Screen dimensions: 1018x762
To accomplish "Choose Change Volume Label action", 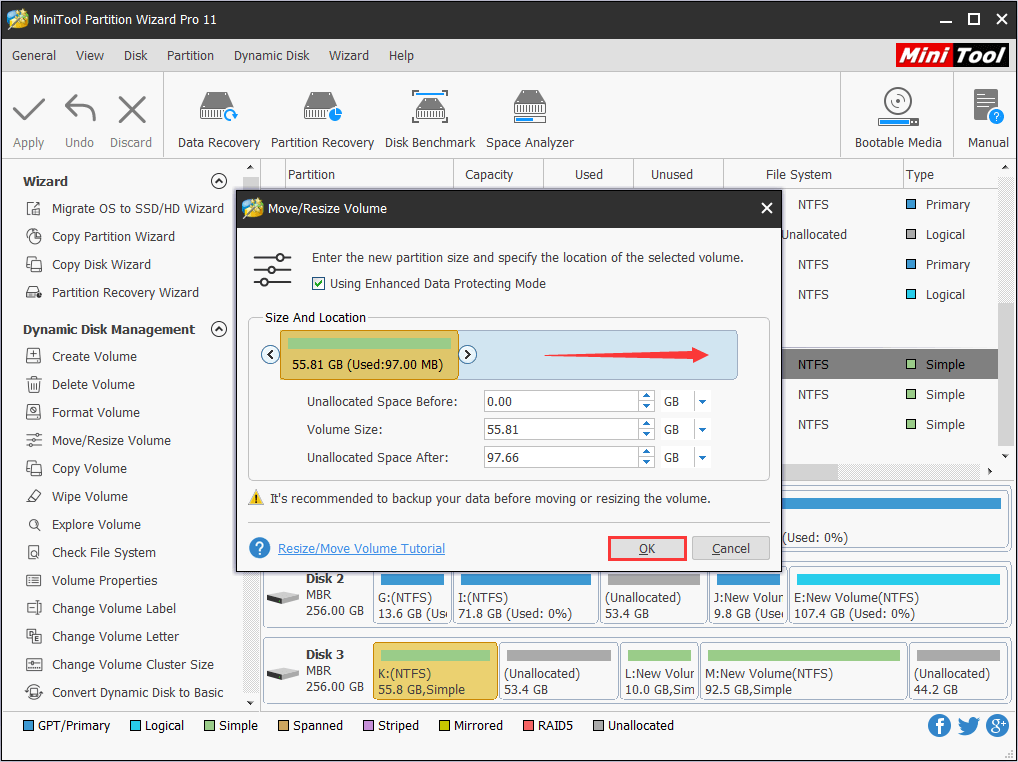I will pos(101,608).
